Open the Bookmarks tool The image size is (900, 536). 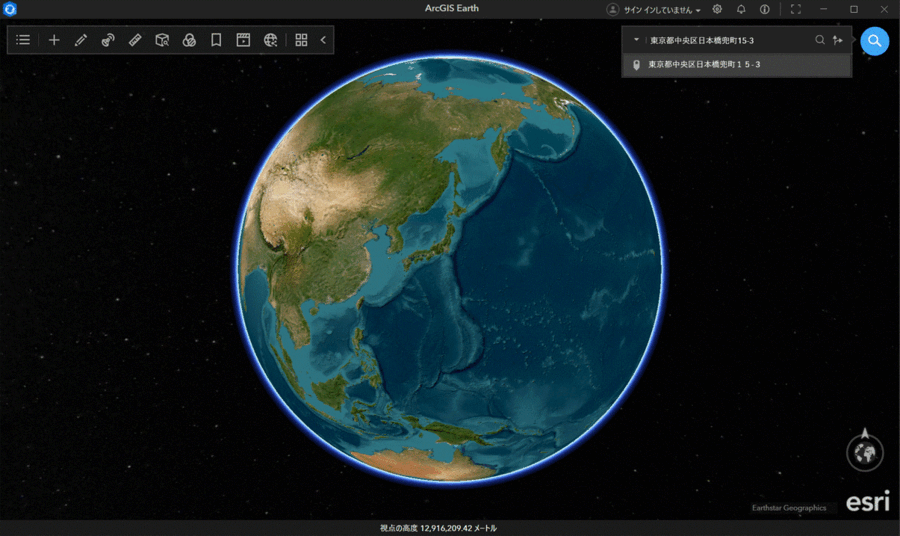tap(216, 40)
